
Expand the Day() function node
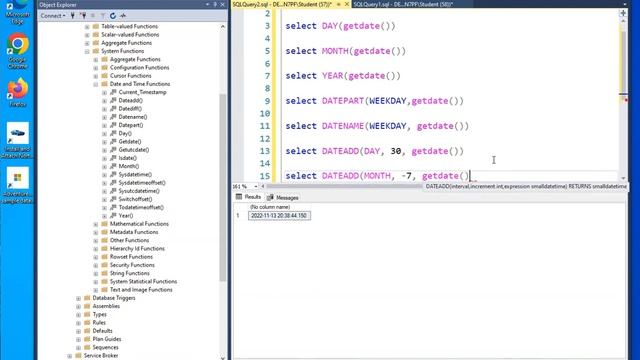[x=104, y=133]
